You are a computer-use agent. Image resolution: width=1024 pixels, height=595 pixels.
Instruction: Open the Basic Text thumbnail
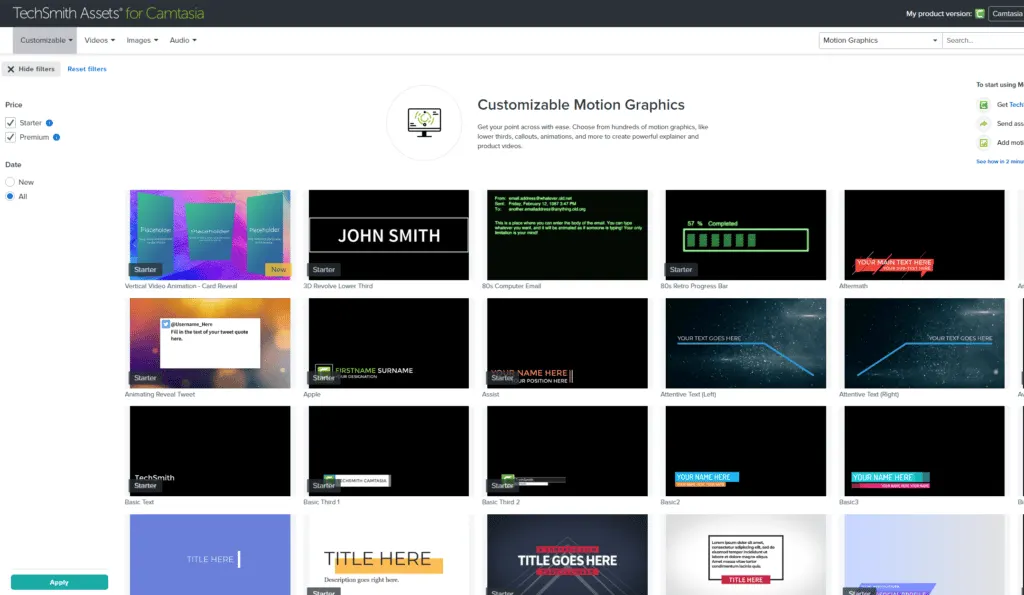[x=210, y=451]
